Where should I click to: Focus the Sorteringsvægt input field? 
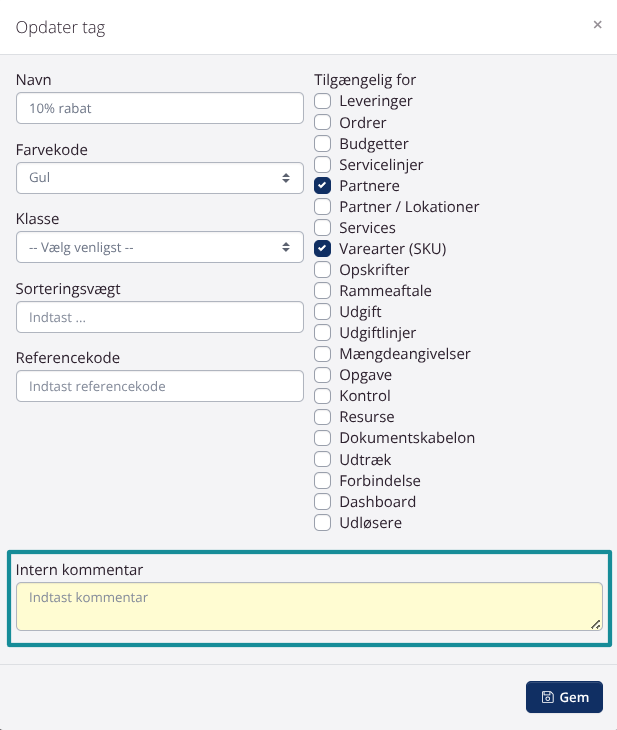(160, 317)
